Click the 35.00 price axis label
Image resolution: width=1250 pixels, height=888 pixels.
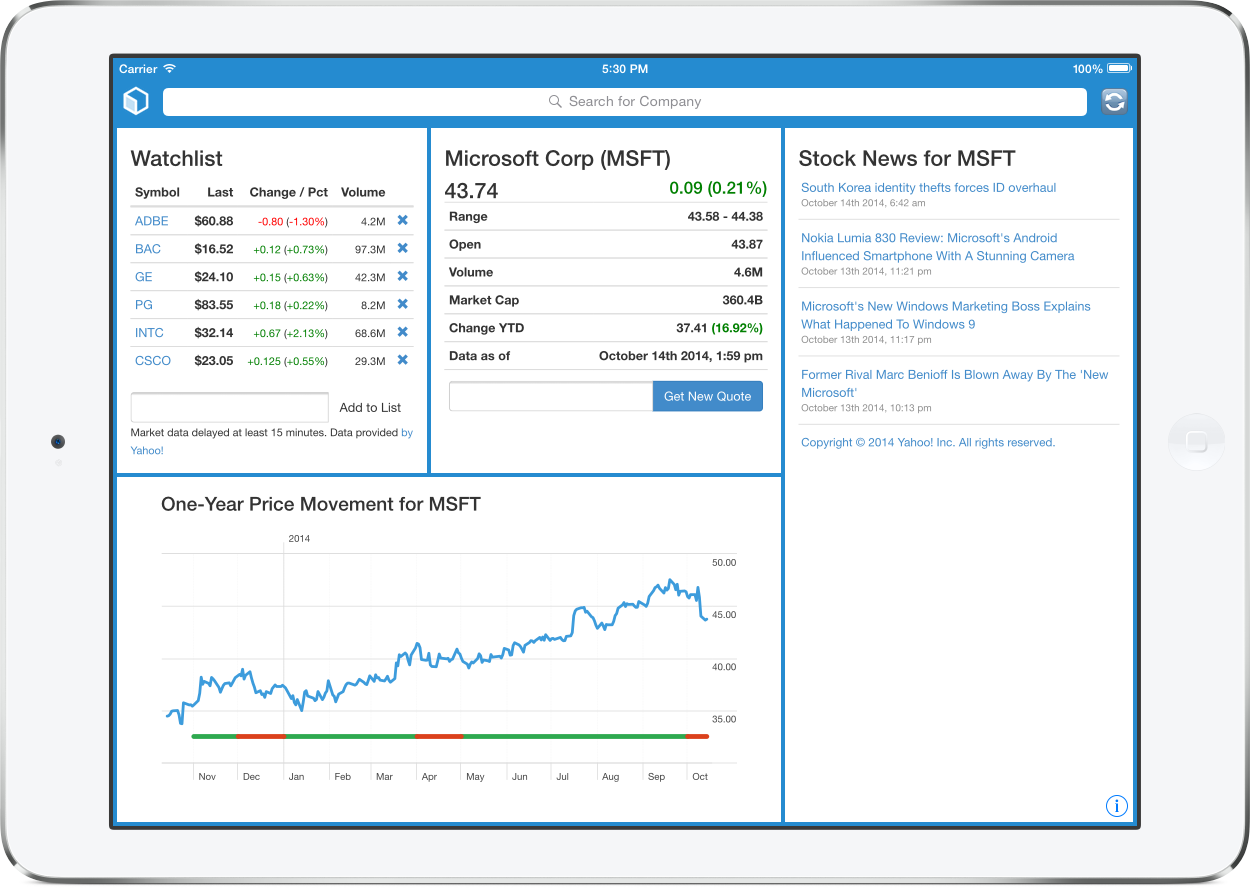tap(724, 719)
